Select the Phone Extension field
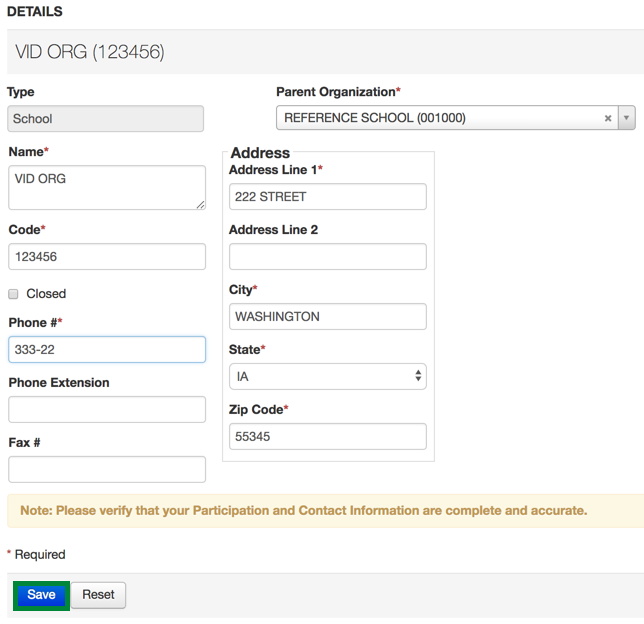Viewport: 644px width, 624px height. 106,409
